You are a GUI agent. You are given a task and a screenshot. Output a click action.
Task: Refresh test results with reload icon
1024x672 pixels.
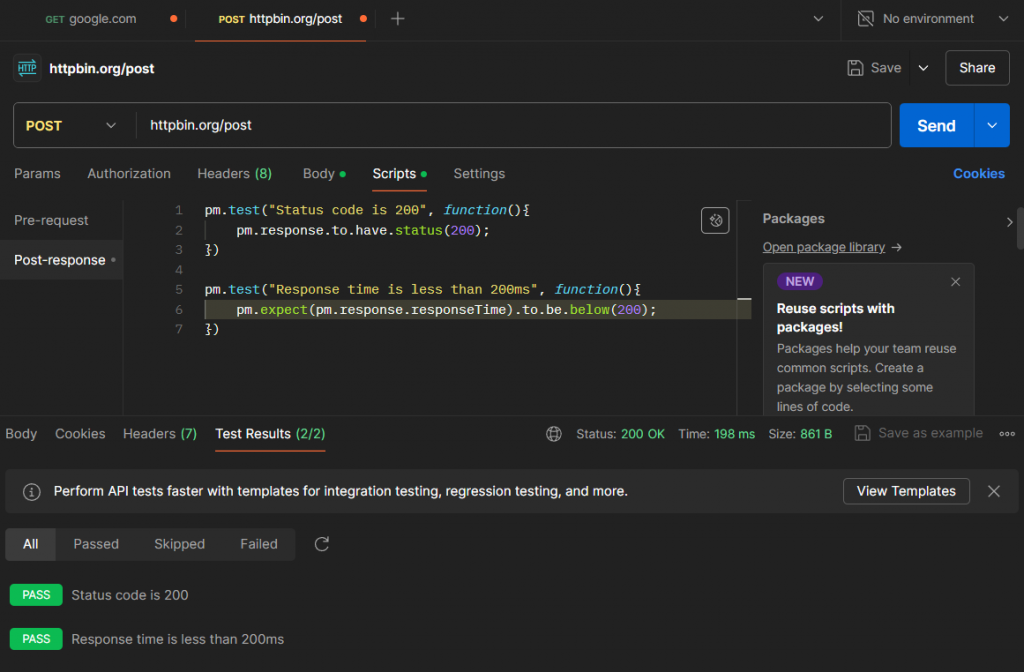[x=321, y=544]
